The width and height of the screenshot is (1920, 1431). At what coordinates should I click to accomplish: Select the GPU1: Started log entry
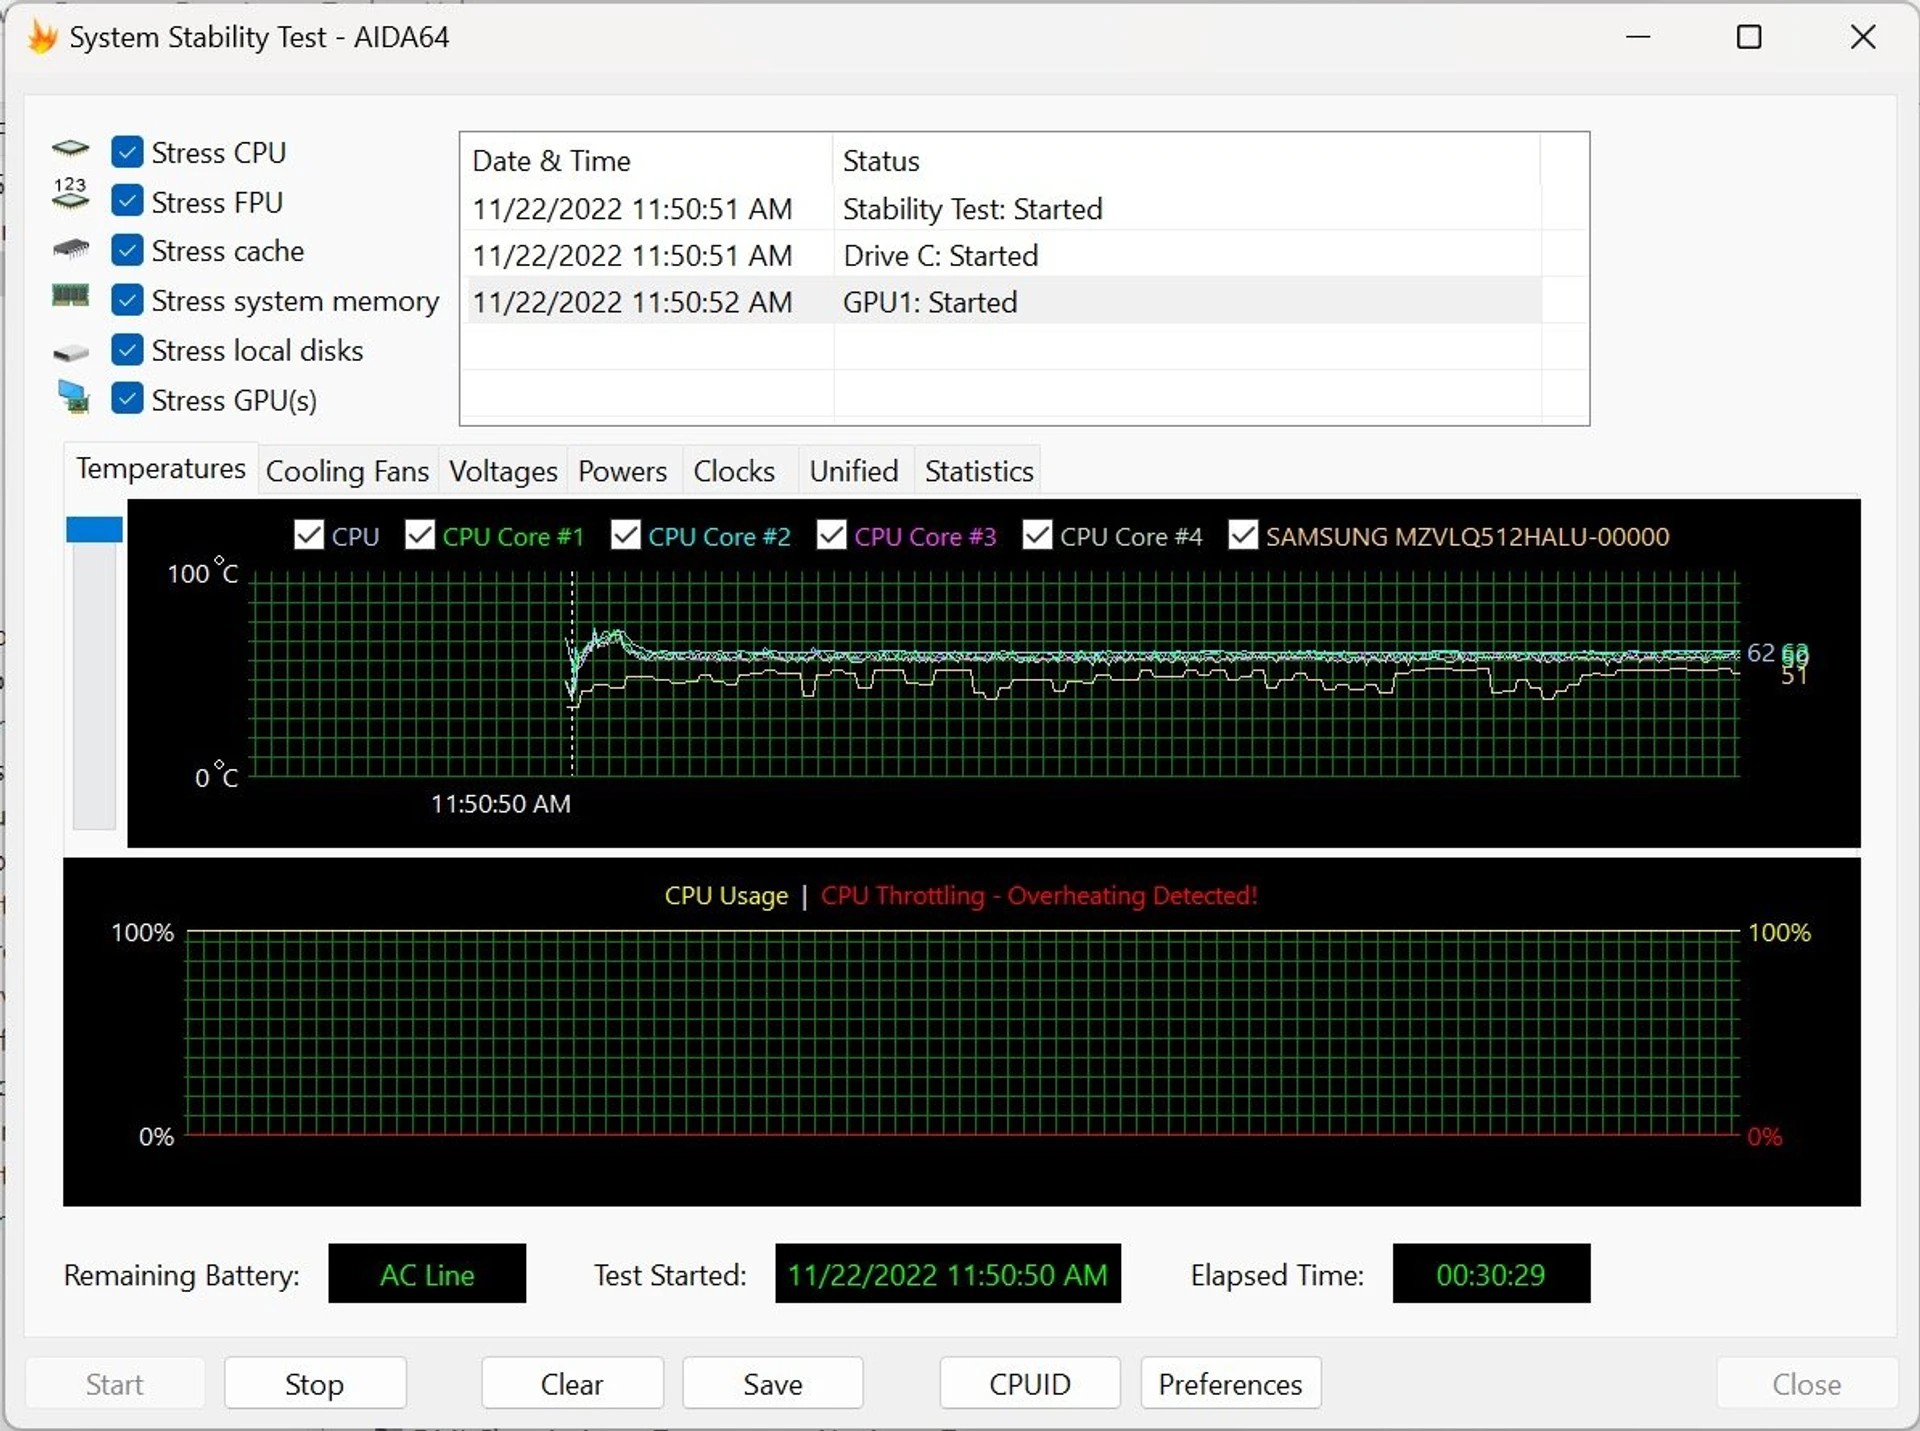[x=930, y=301]
